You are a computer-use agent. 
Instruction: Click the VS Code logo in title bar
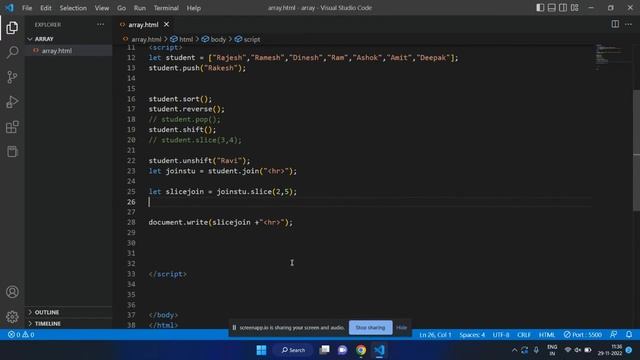[9, 8]
